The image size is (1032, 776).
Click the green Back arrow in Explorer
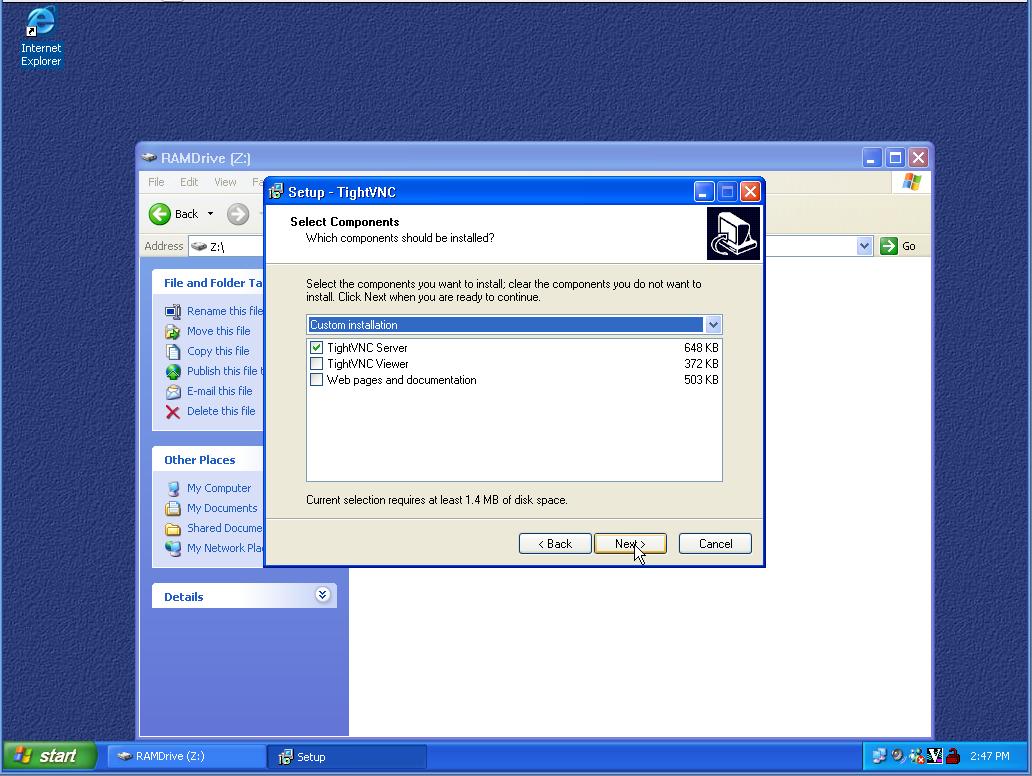coord(160,214)
